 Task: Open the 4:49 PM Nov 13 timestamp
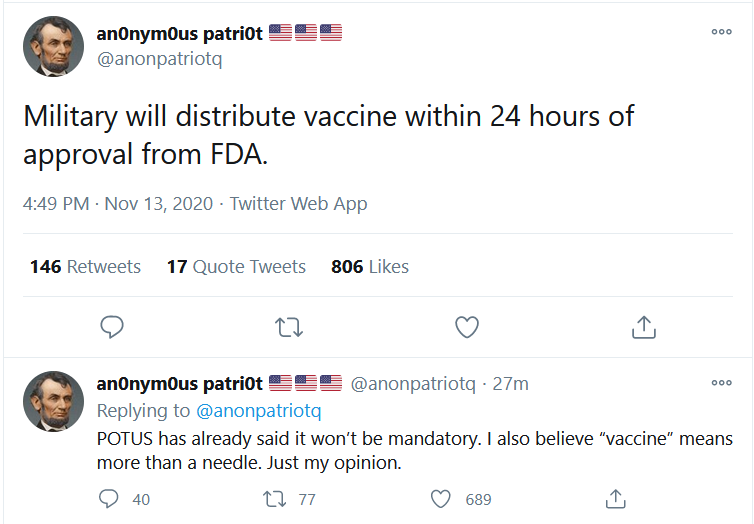point(118,204)
